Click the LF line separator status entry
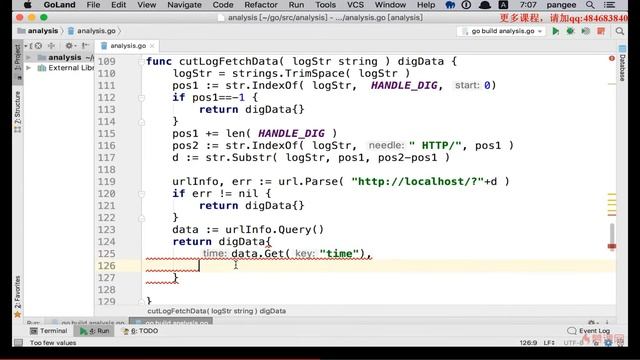The height and width of the screenshot is (360, 640). (549, 342)
